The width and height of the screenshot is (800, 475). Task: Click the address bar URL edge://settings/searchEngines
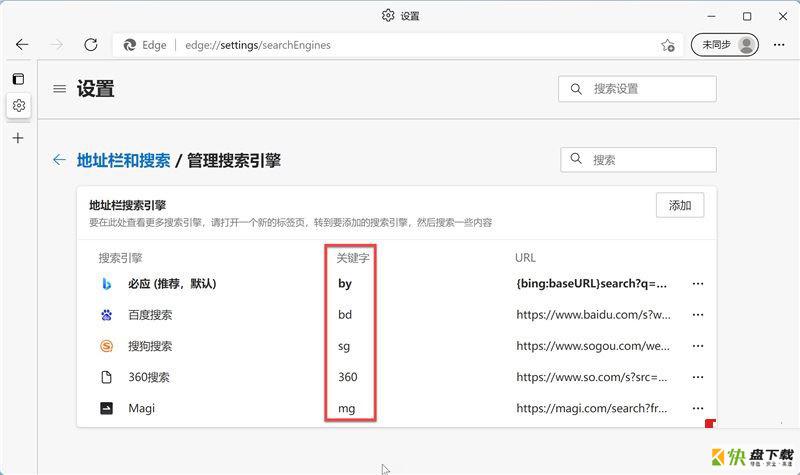(258, 45)
